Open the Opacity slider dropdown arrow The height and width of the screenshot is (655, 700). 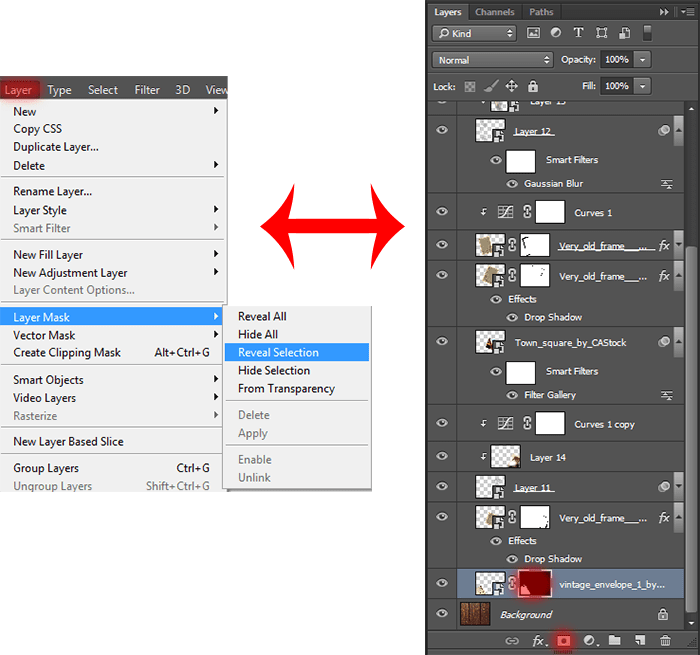642,59
